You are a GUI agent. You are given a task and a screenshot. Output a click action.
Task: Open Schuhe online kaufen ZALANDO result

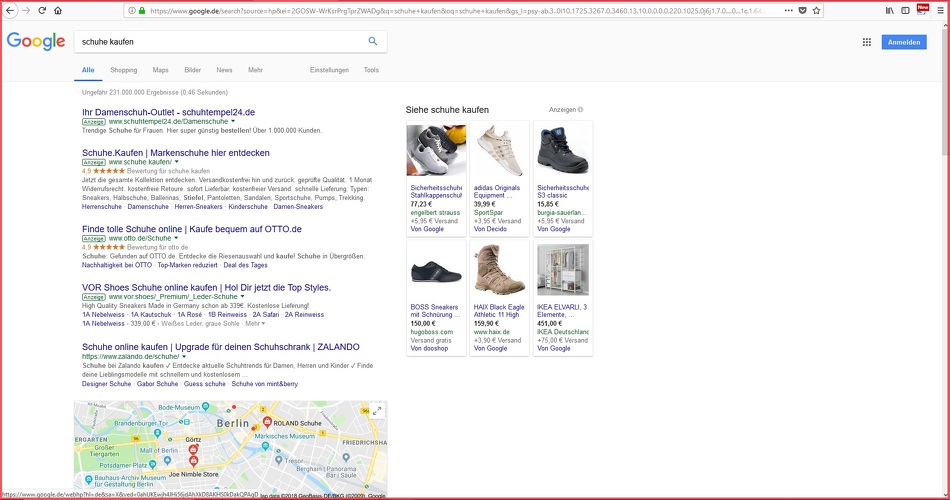221,347
